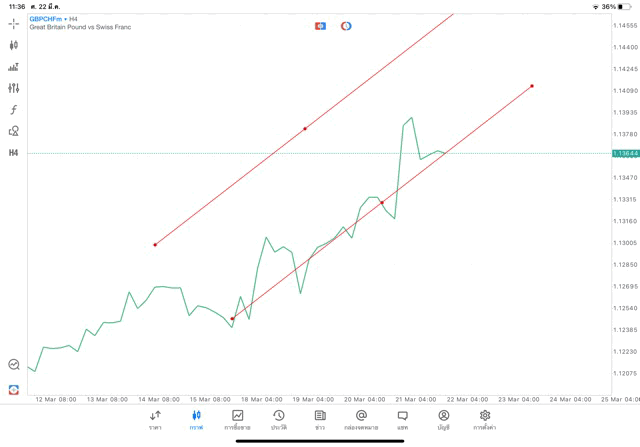
Task: Tap the red-blue circular clock icon
Action: [x=346, y=25]
